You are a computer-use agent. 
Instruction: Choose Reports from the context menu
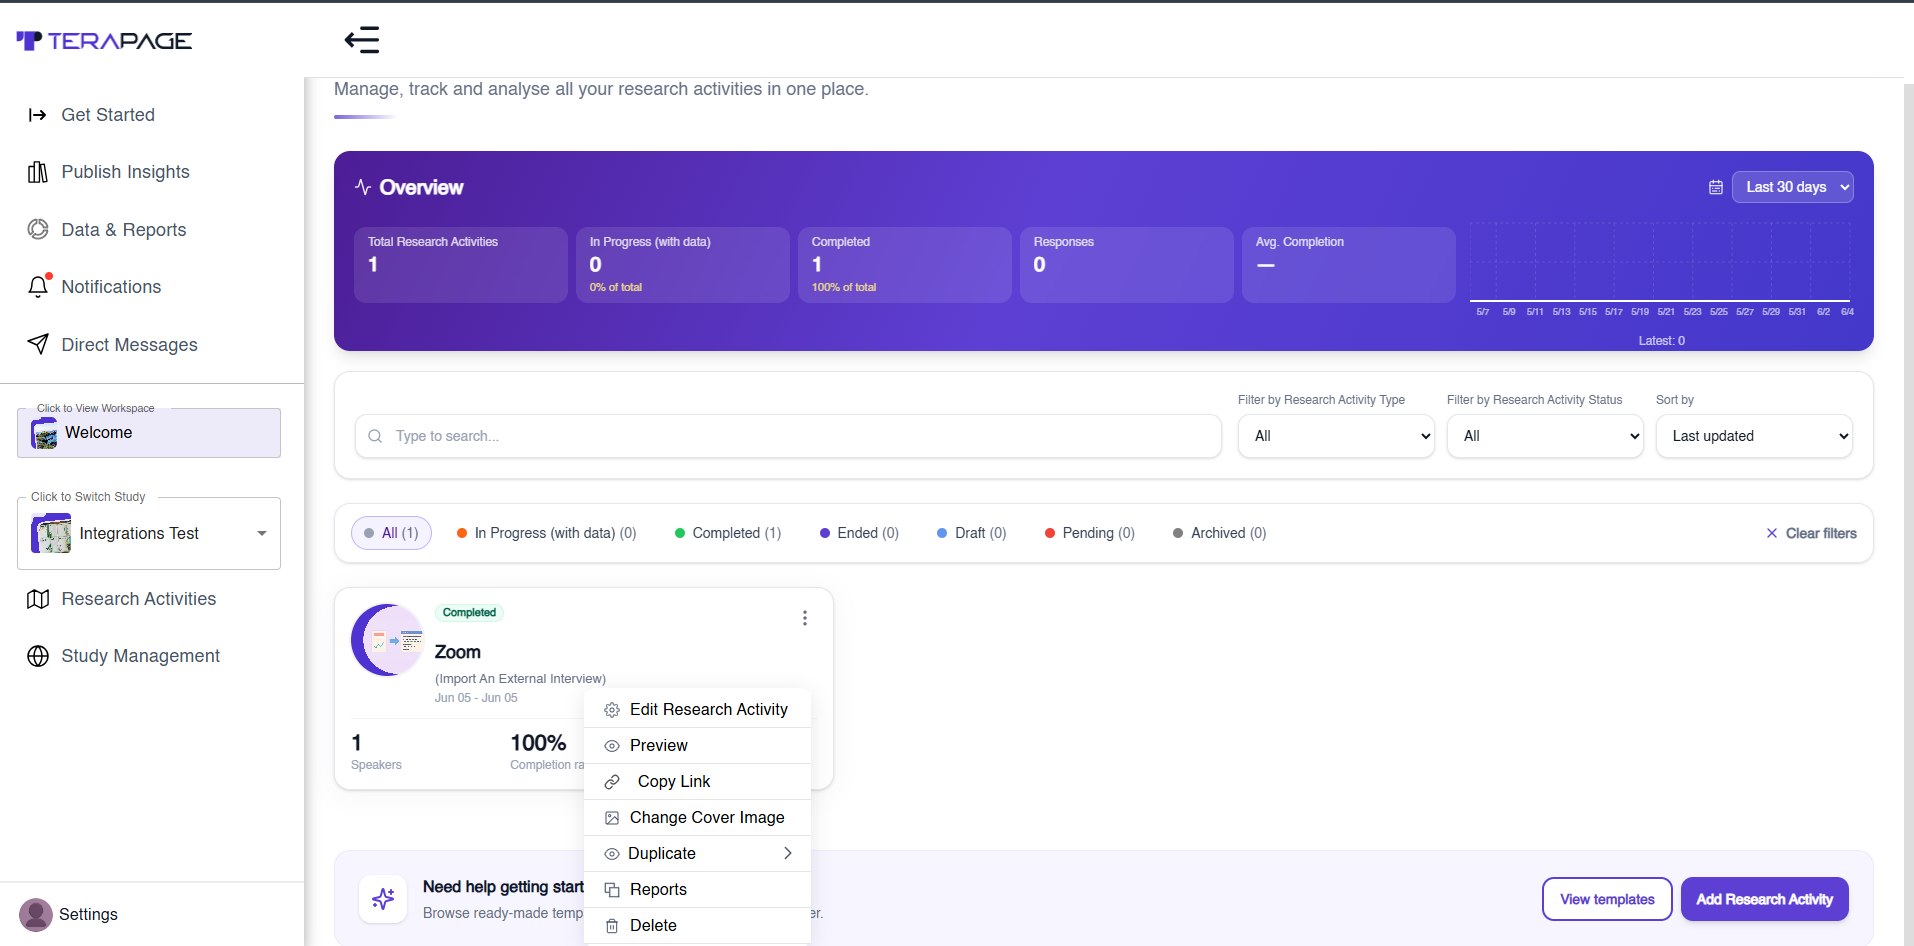(x=697, y=890)
